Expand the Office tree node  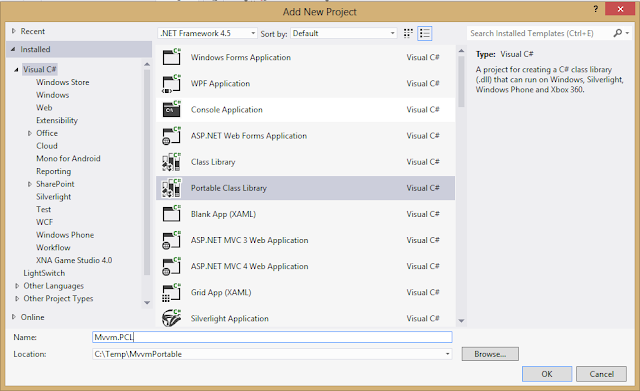[x=30, y=133]
